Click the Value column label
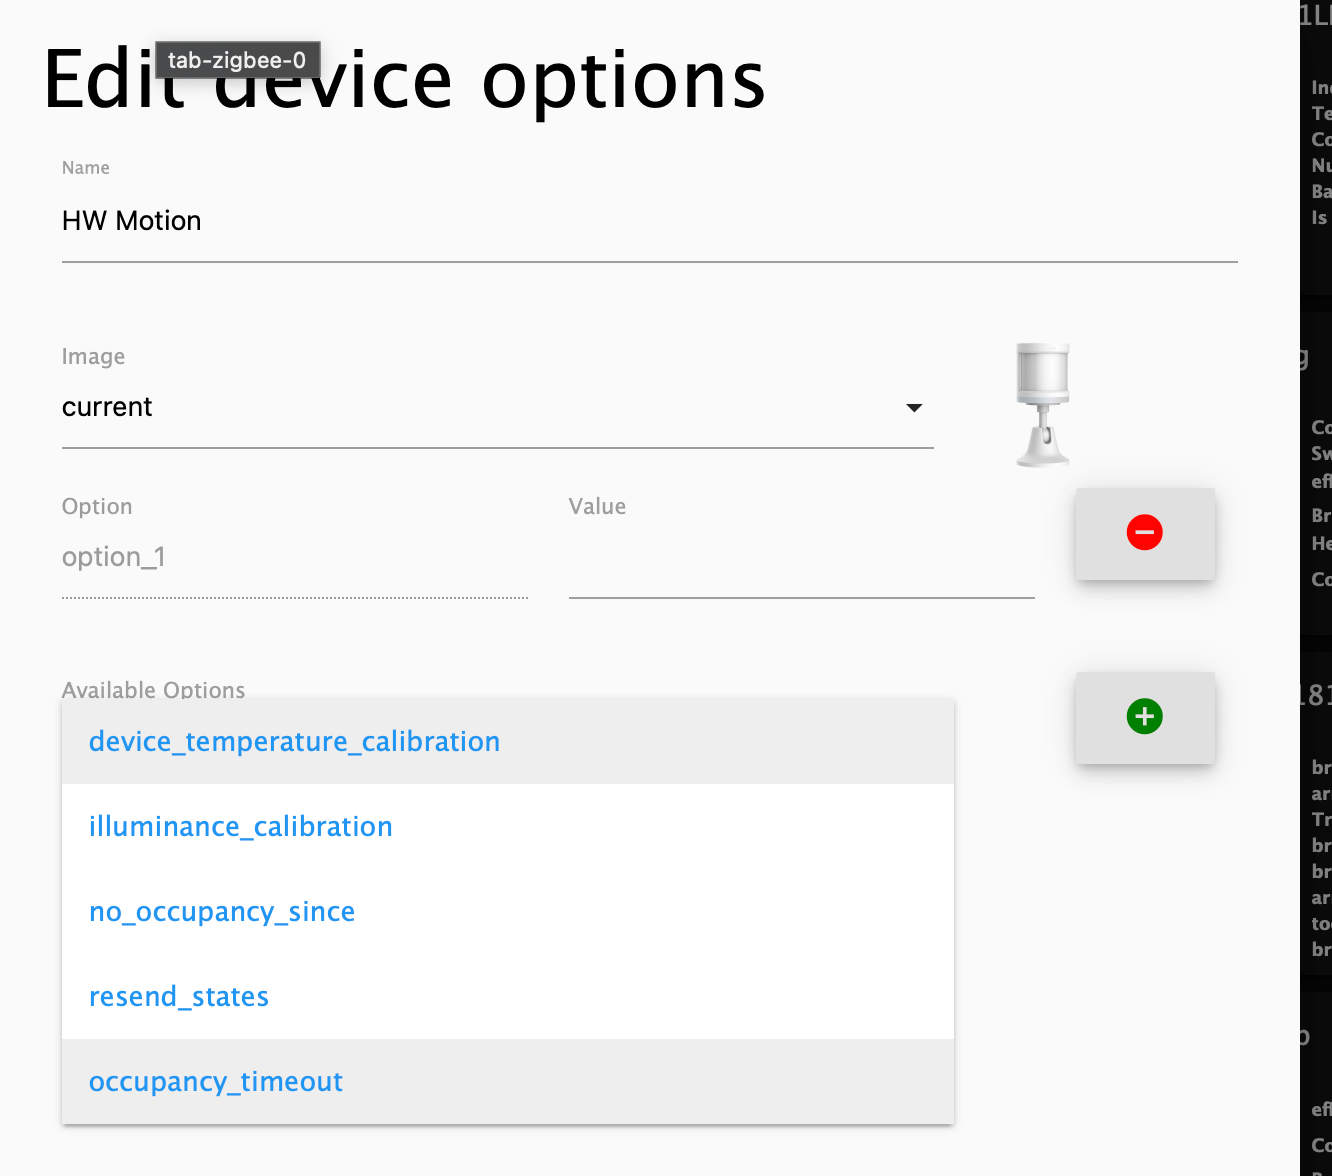This screenshot has width=1332, height=1176. 597,507
